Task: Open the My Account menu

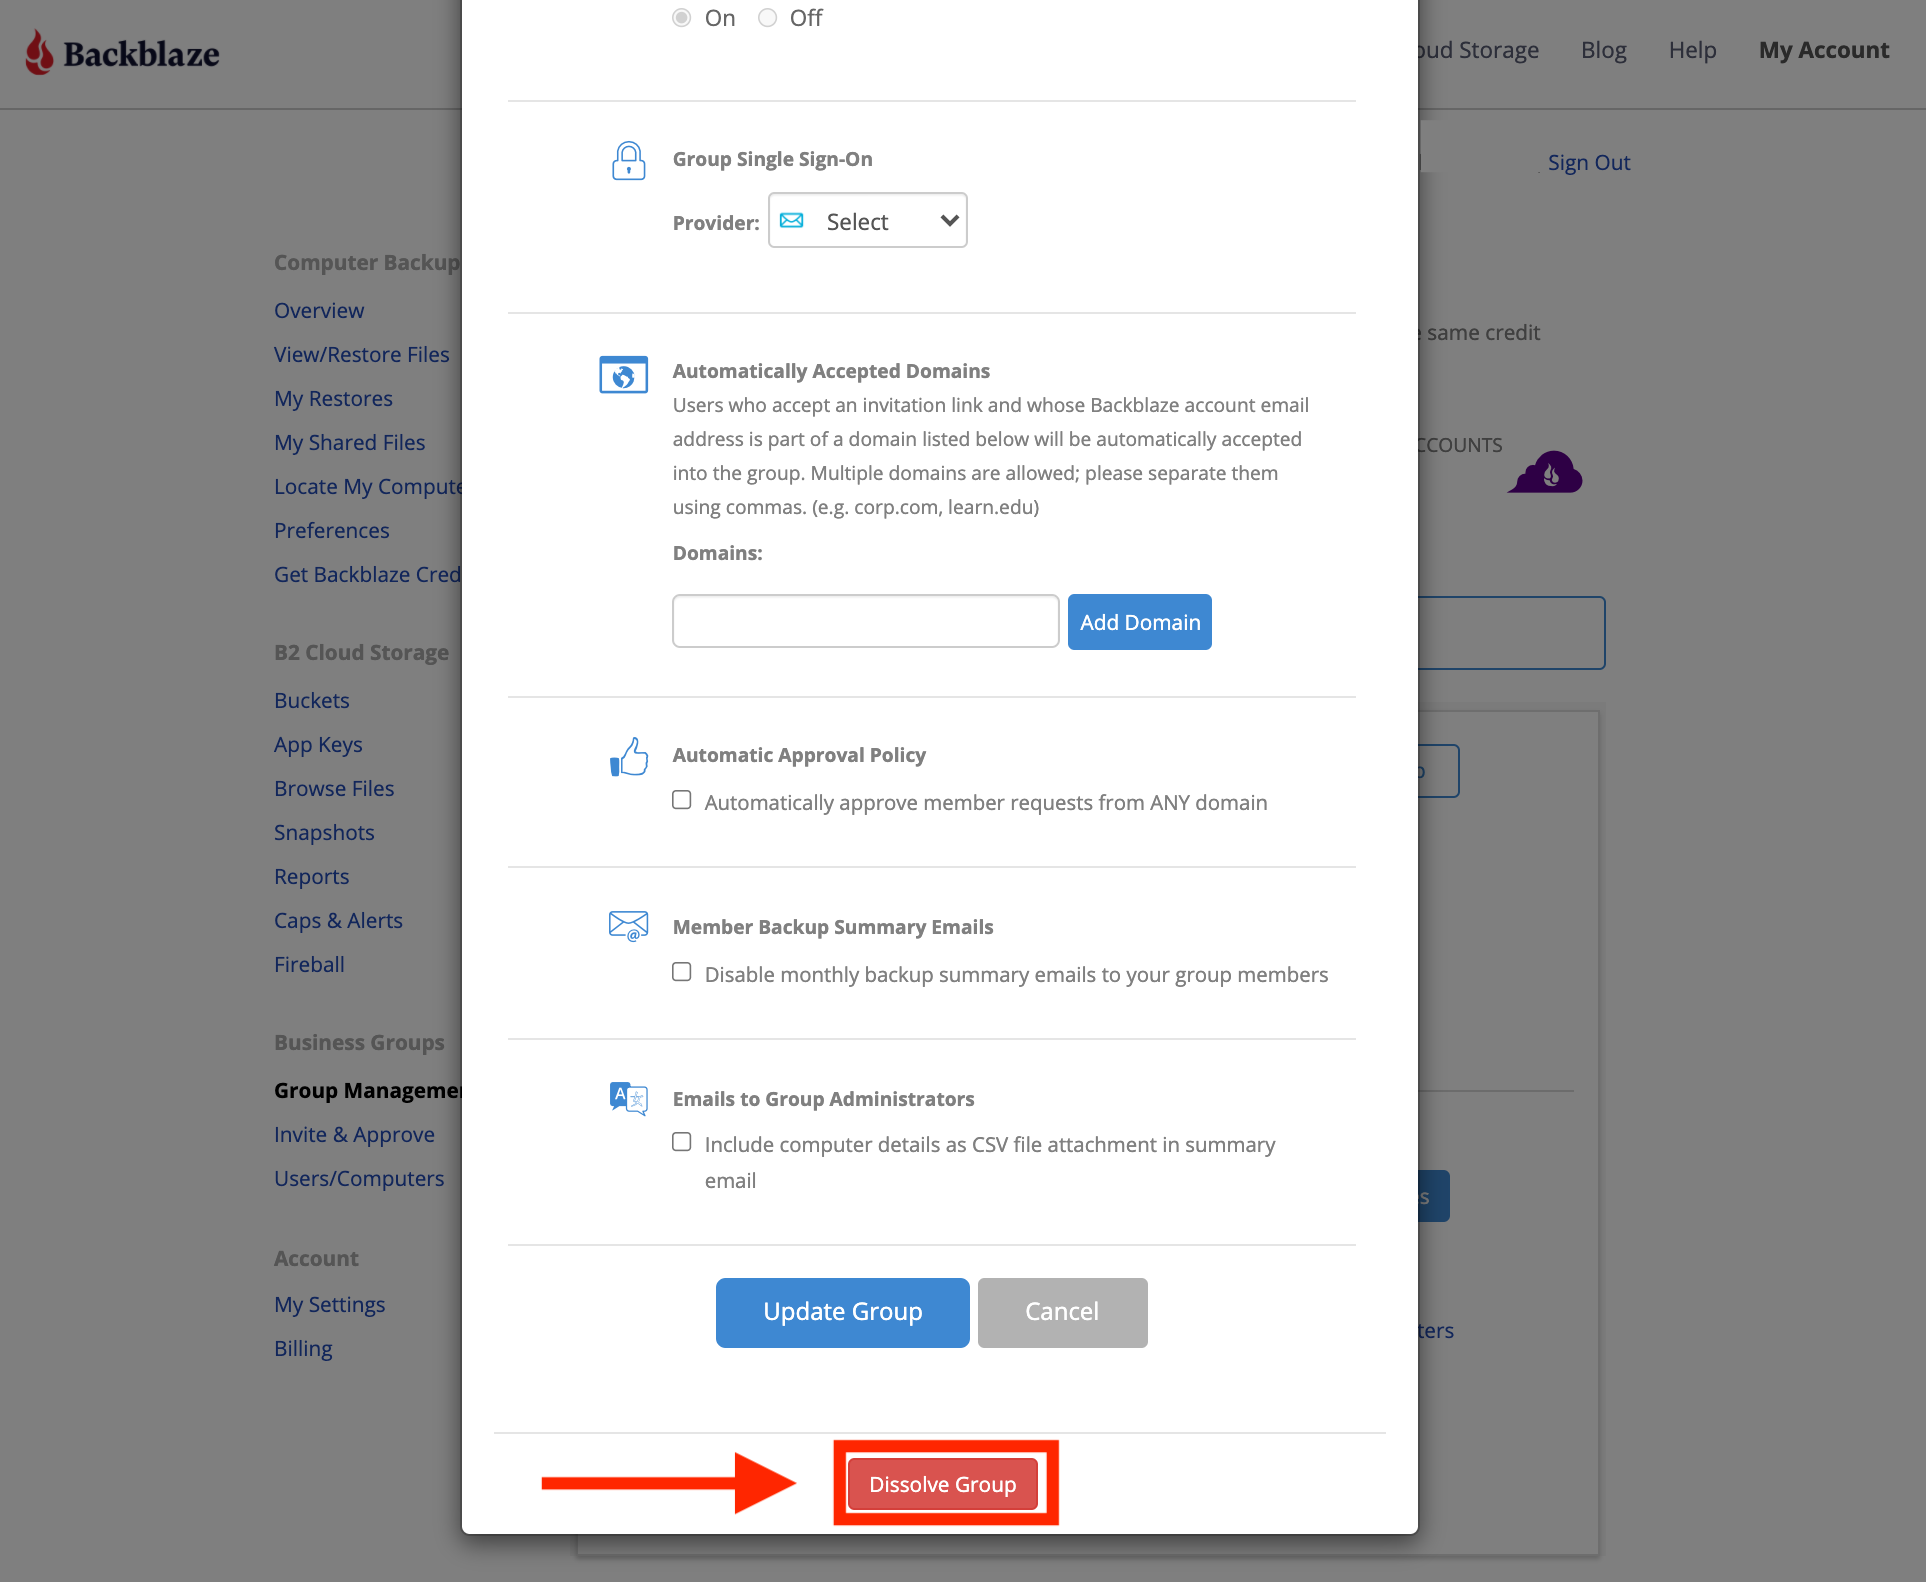Action: [1823, 50]
